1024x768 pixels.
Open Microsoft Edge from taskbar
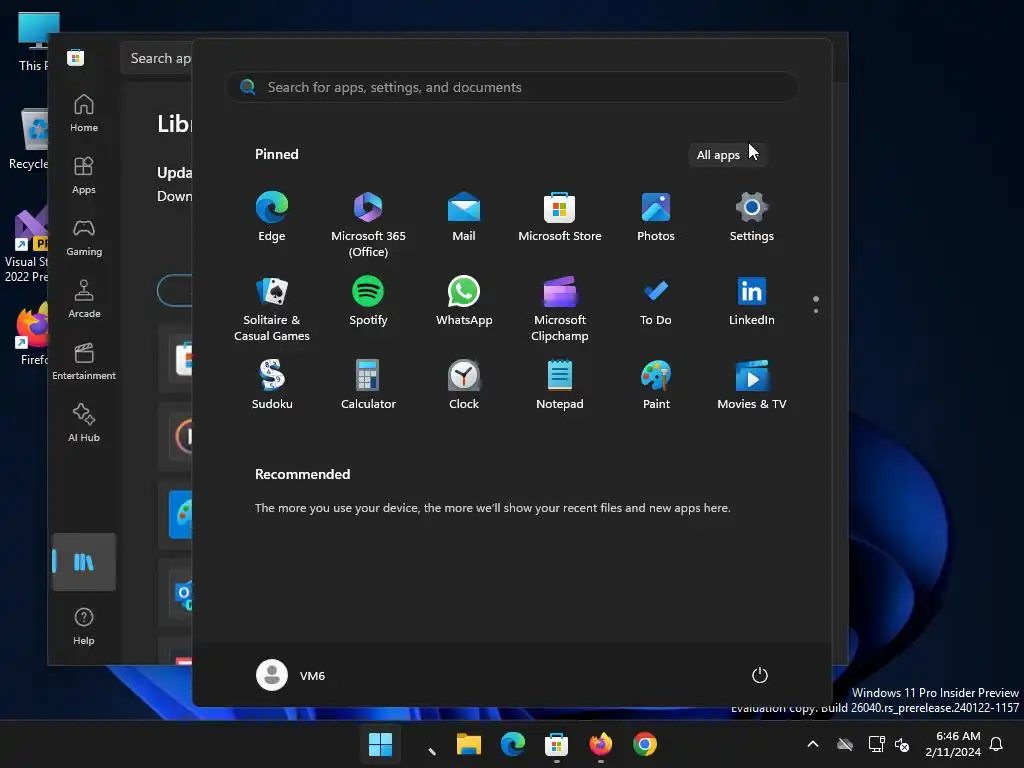click(513, 744)
